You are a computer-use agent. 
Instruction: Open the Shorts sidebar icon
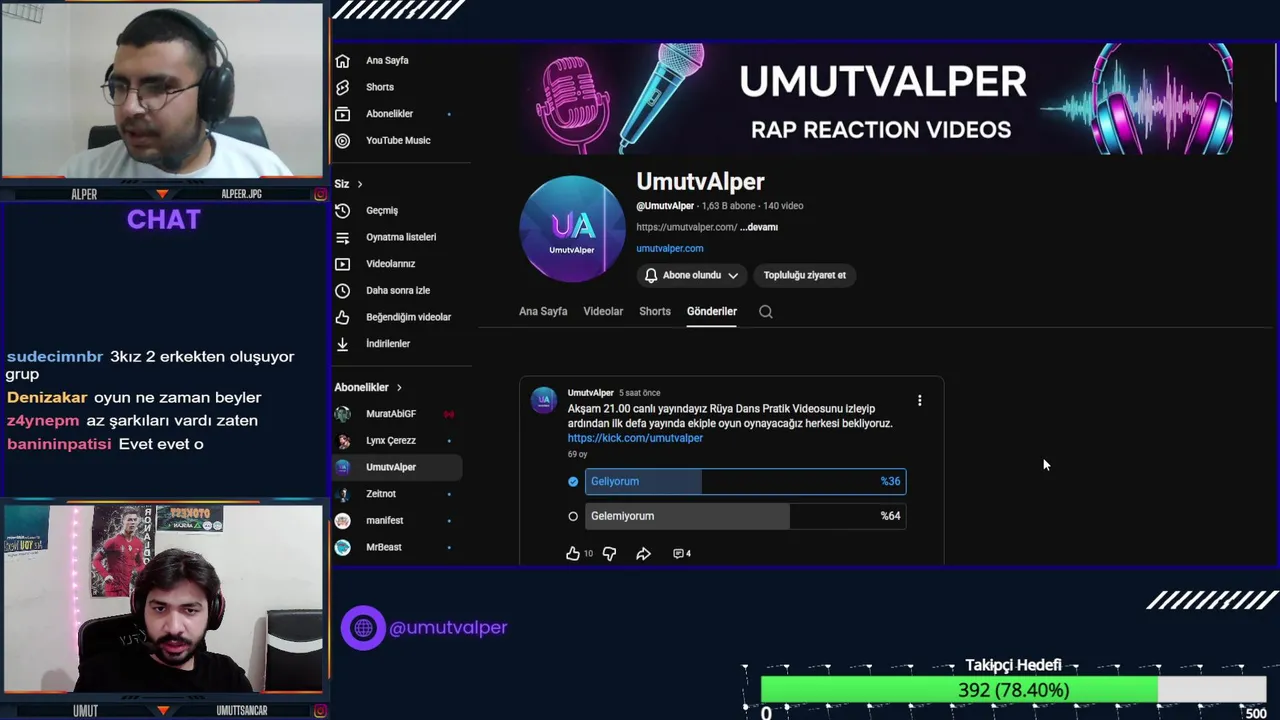tap(342, 87)
